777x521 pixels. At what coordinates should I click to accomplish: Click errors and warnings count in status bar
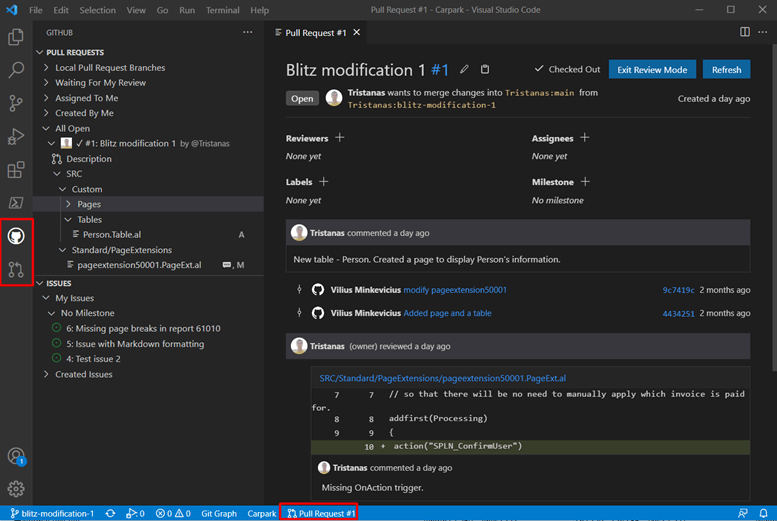pyautogui.click(x=173, y=514)
